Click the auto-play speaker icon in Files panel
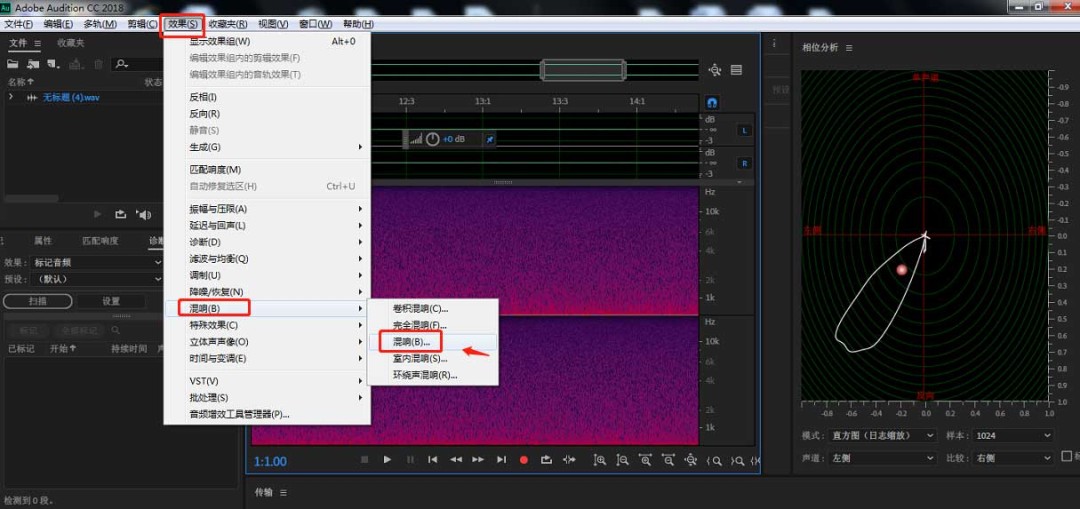 point(144,214)
